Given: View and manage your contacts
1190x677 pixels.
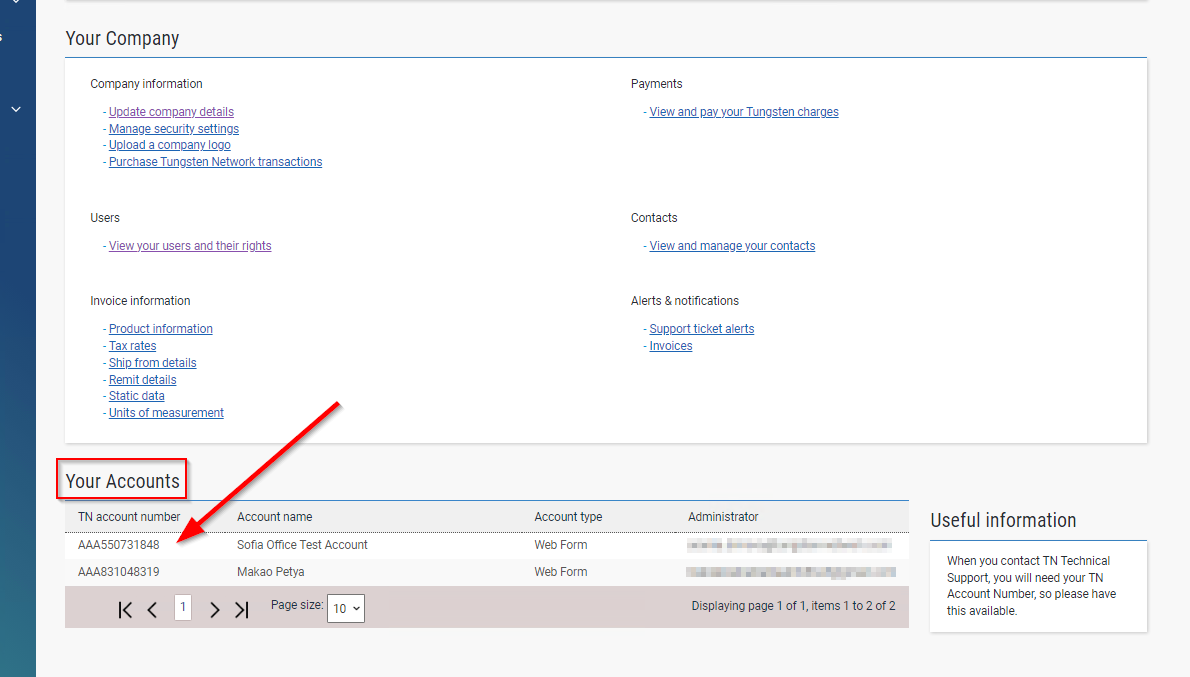Looking at the screenshot, I should [x=732, y=245].
